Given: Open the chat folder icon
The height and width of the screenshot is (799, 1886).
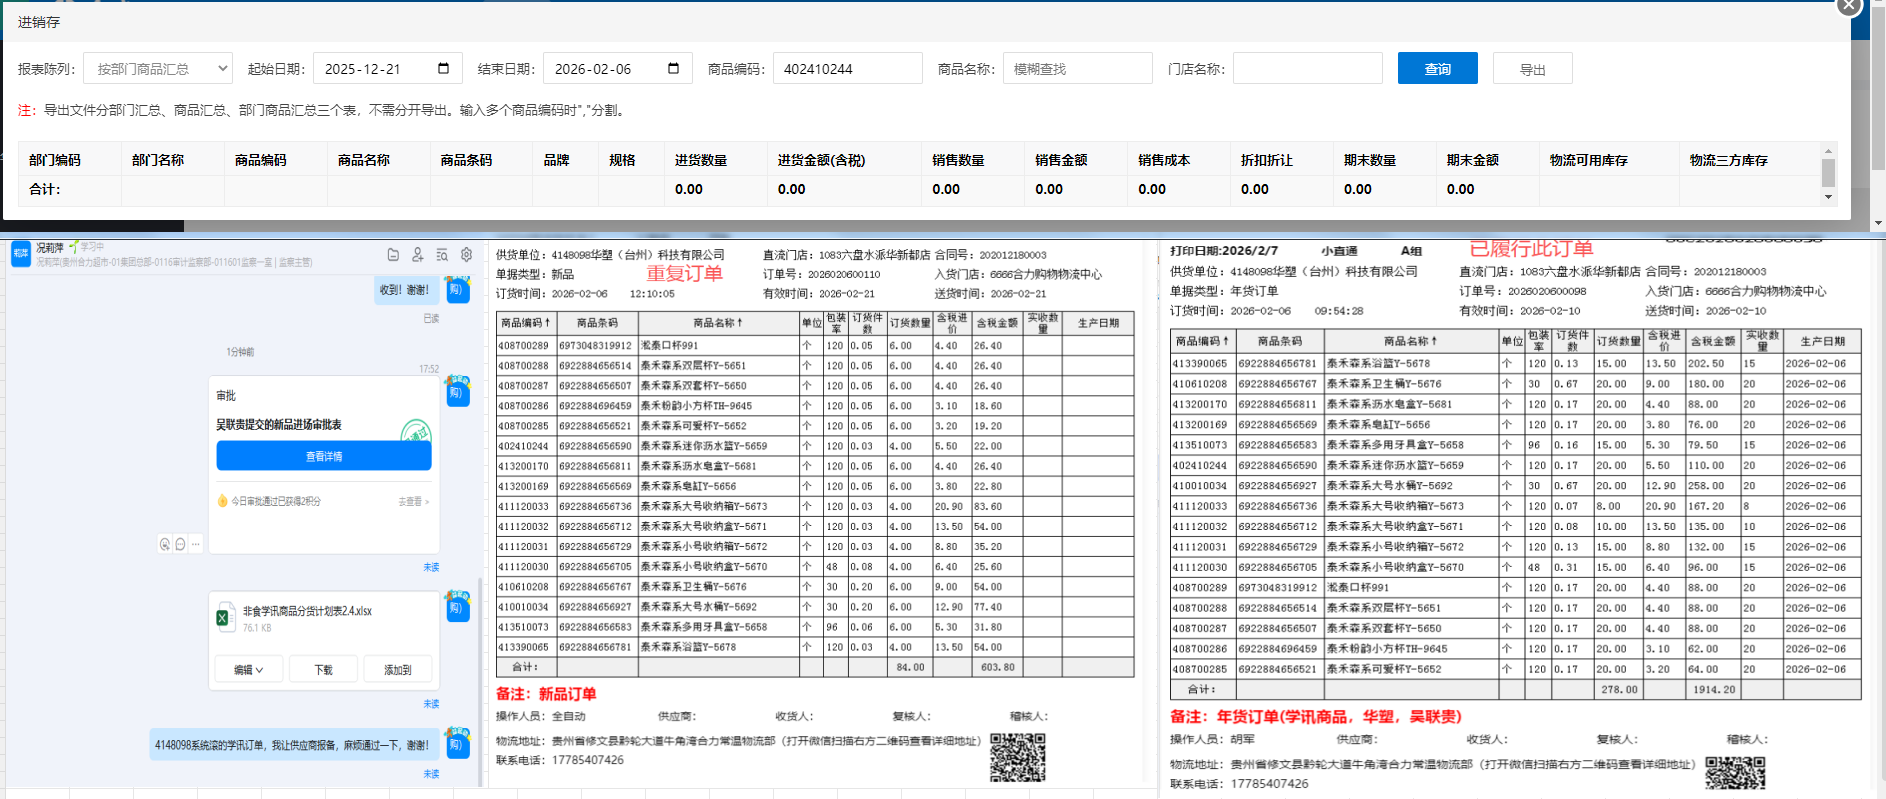Looking at the screenshot, I should 393,255.
